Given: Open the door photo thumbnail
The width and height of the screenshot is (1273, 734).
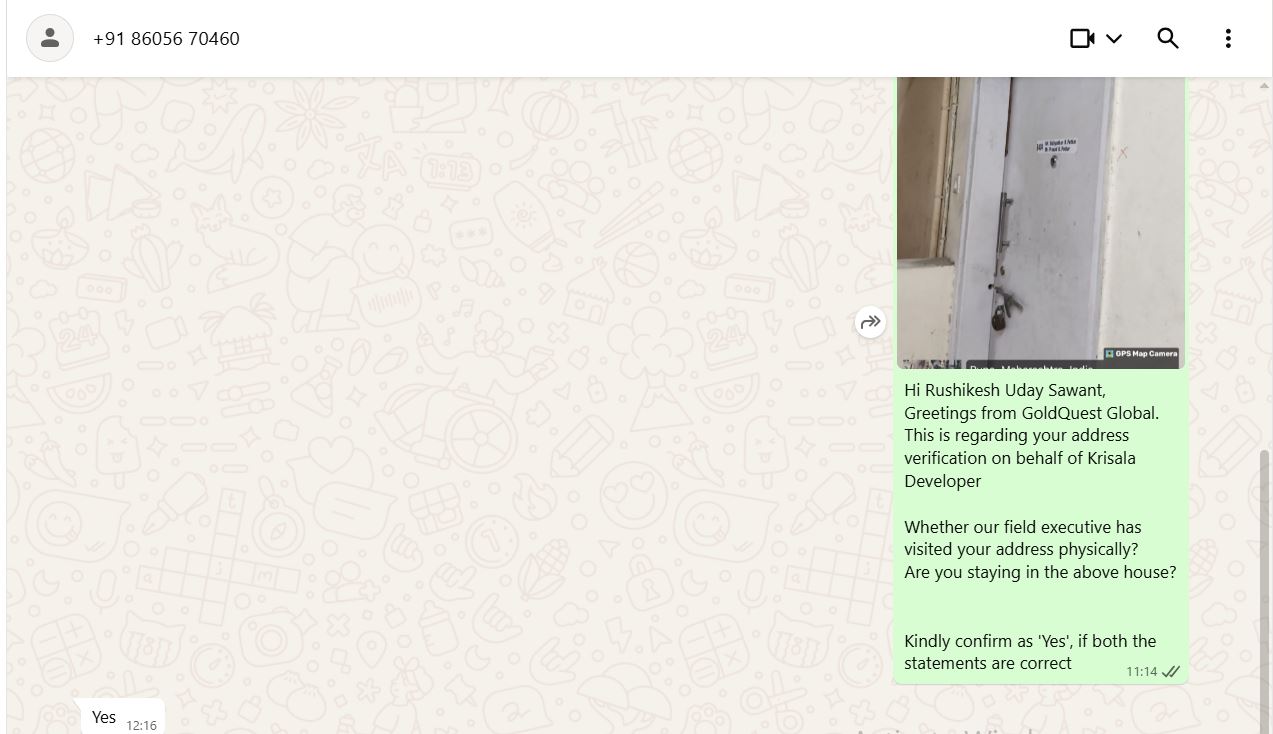Looking at the screenshot, I should tap(1040, 222).
